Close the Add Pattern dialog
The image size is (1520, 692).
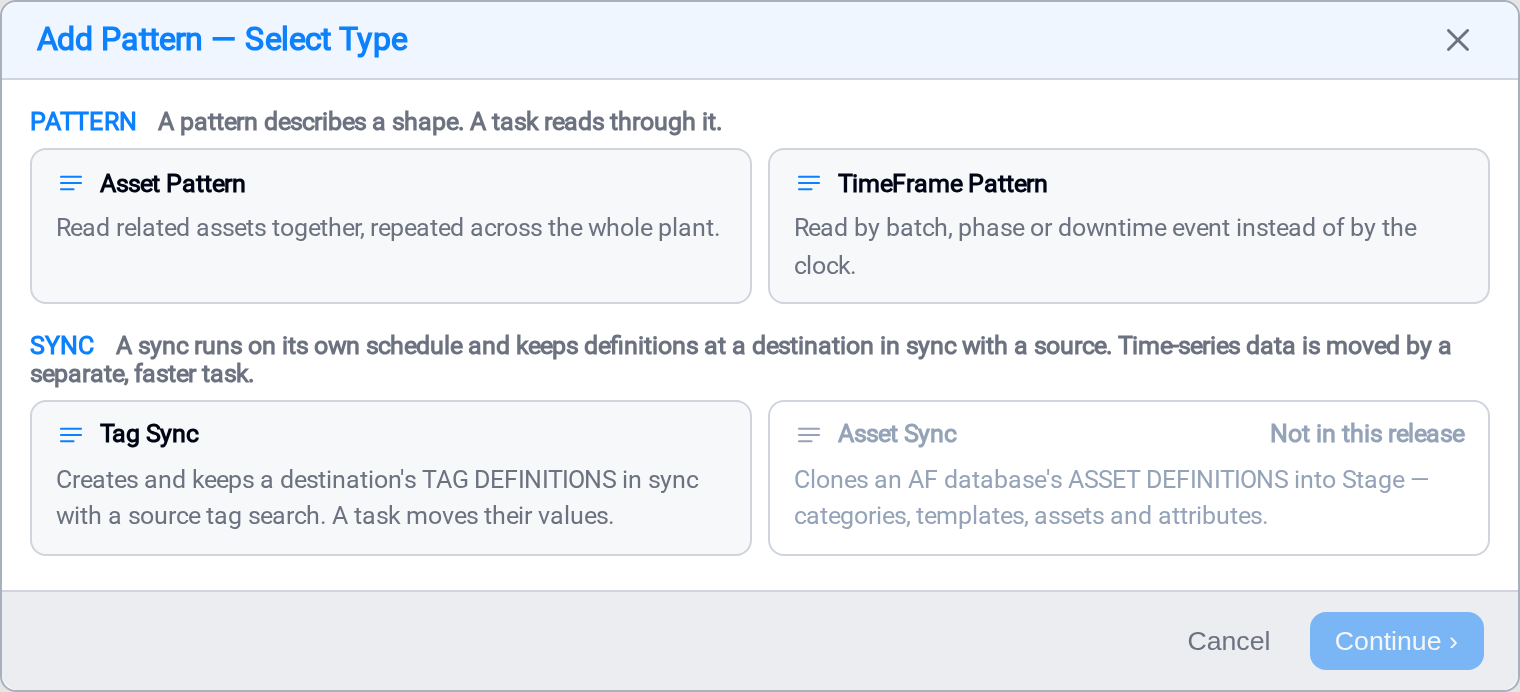coord(1458,40)
